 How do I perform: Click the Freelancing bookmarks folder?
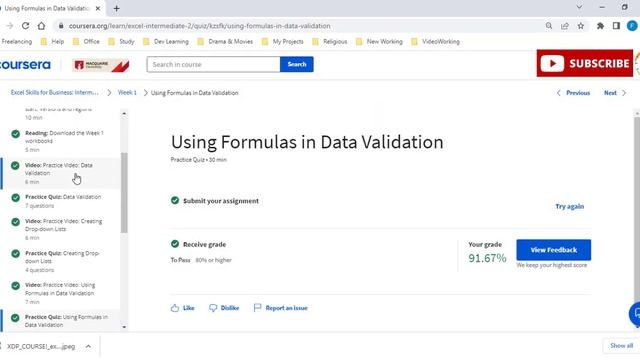[16, 42]
